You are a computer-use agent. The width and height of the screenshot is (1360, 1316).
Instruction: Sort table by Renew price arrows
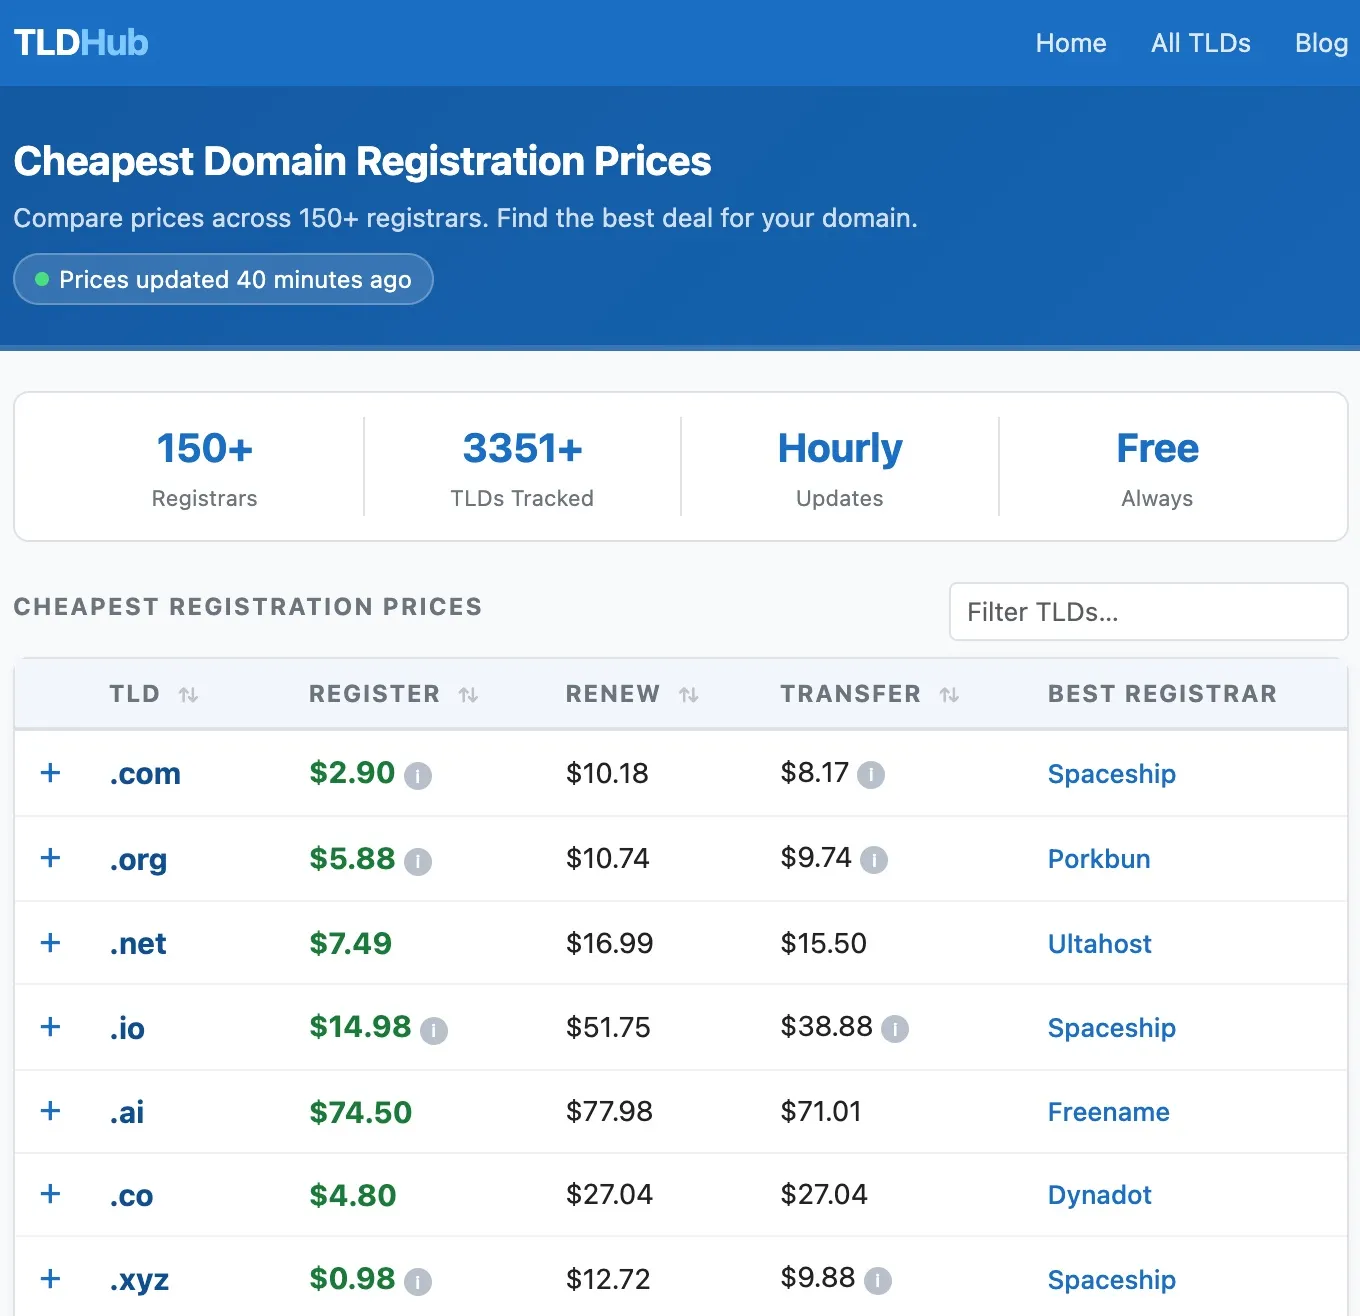[688, 694]
